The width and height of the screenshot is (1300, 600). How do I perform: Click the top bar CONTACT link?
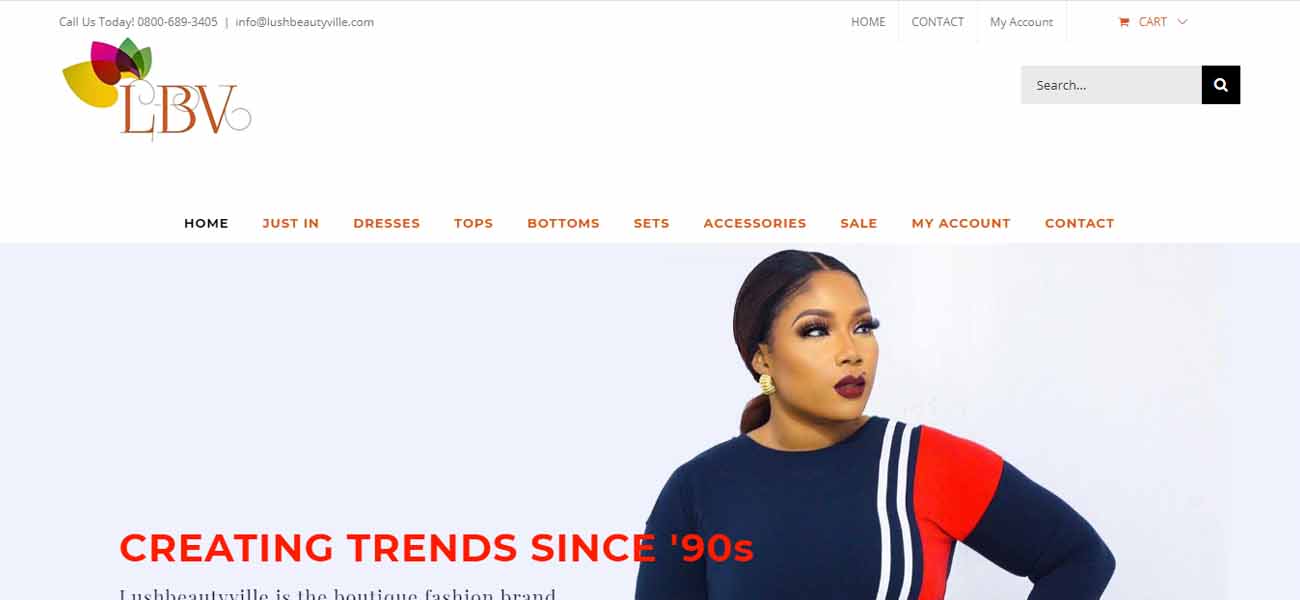tap(938, 22)
